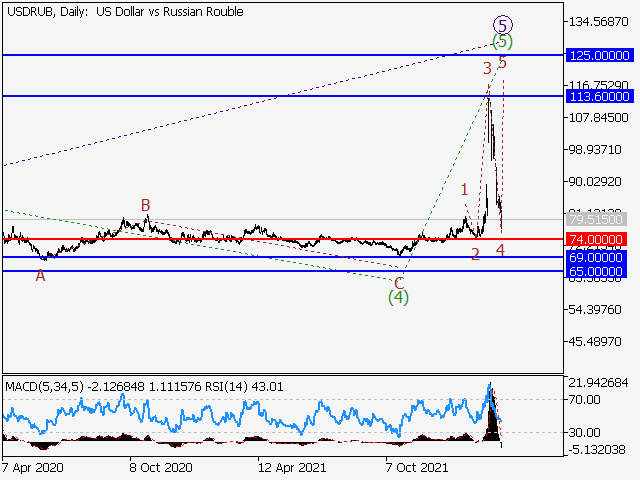Click the wave label C
This screenshot has width=640, height=480.
coord(399,283)
